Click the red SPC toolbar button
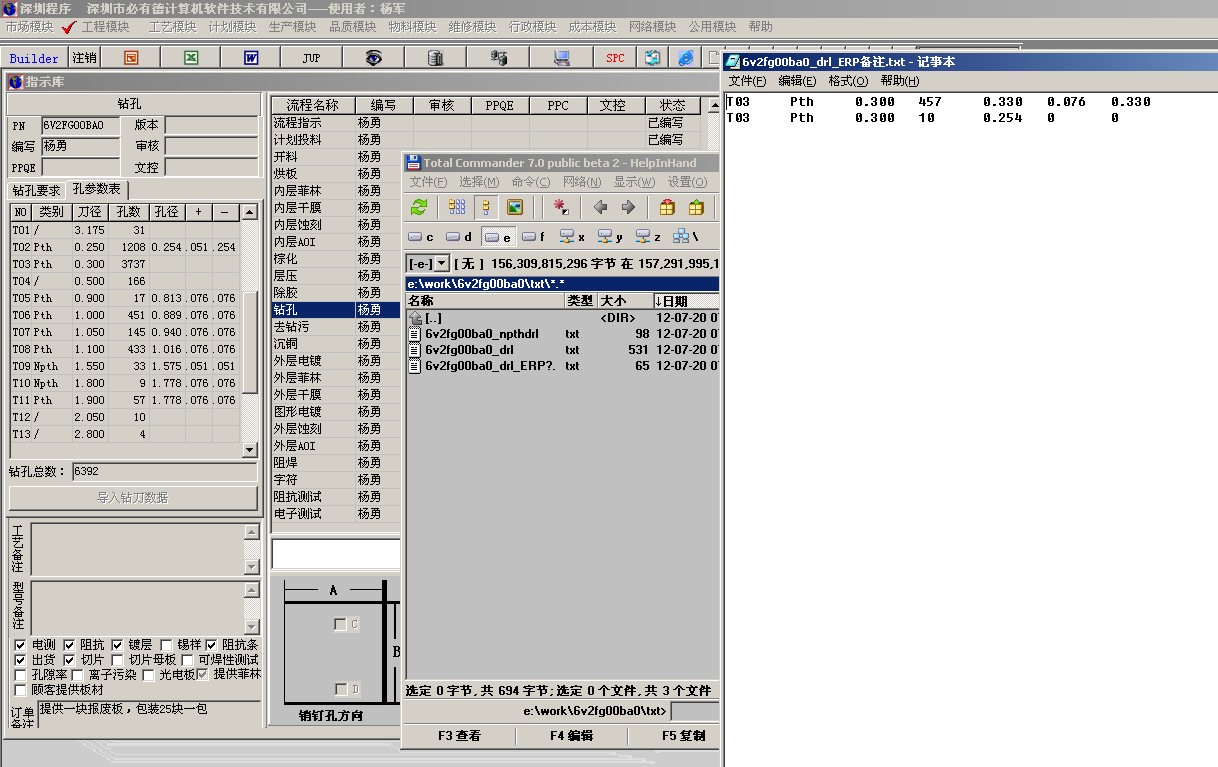Screen dimensions: 1218x767 [615, 58]
